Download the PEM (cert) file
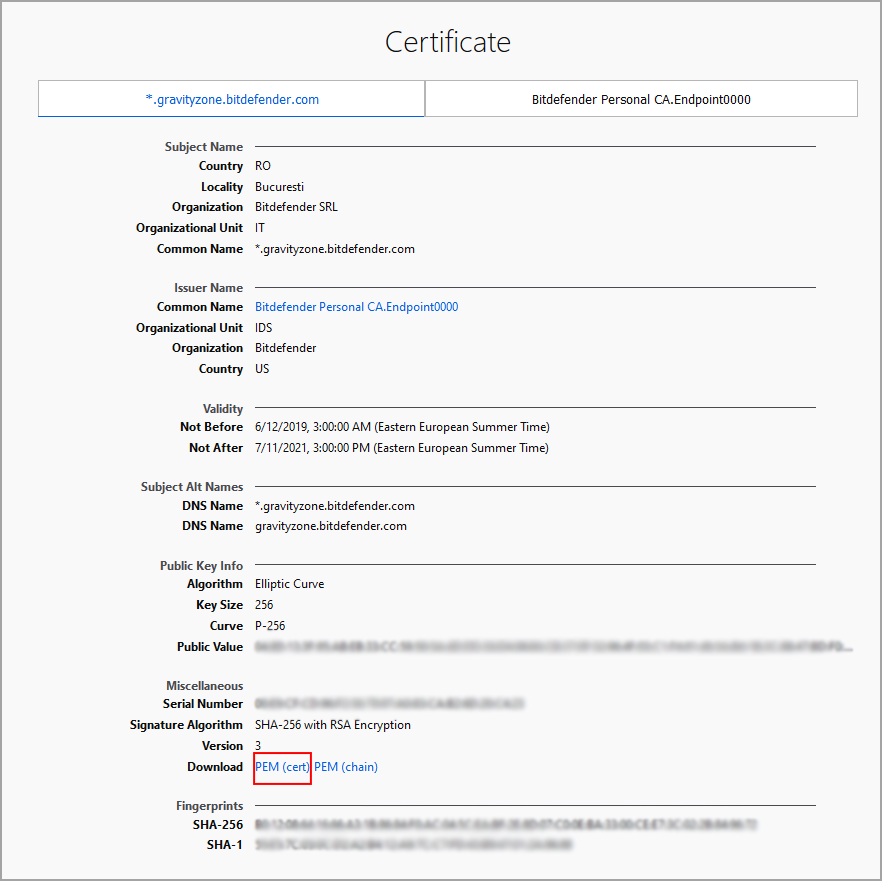The width and height of the screenshot is (882, 881). click(282, 767)
